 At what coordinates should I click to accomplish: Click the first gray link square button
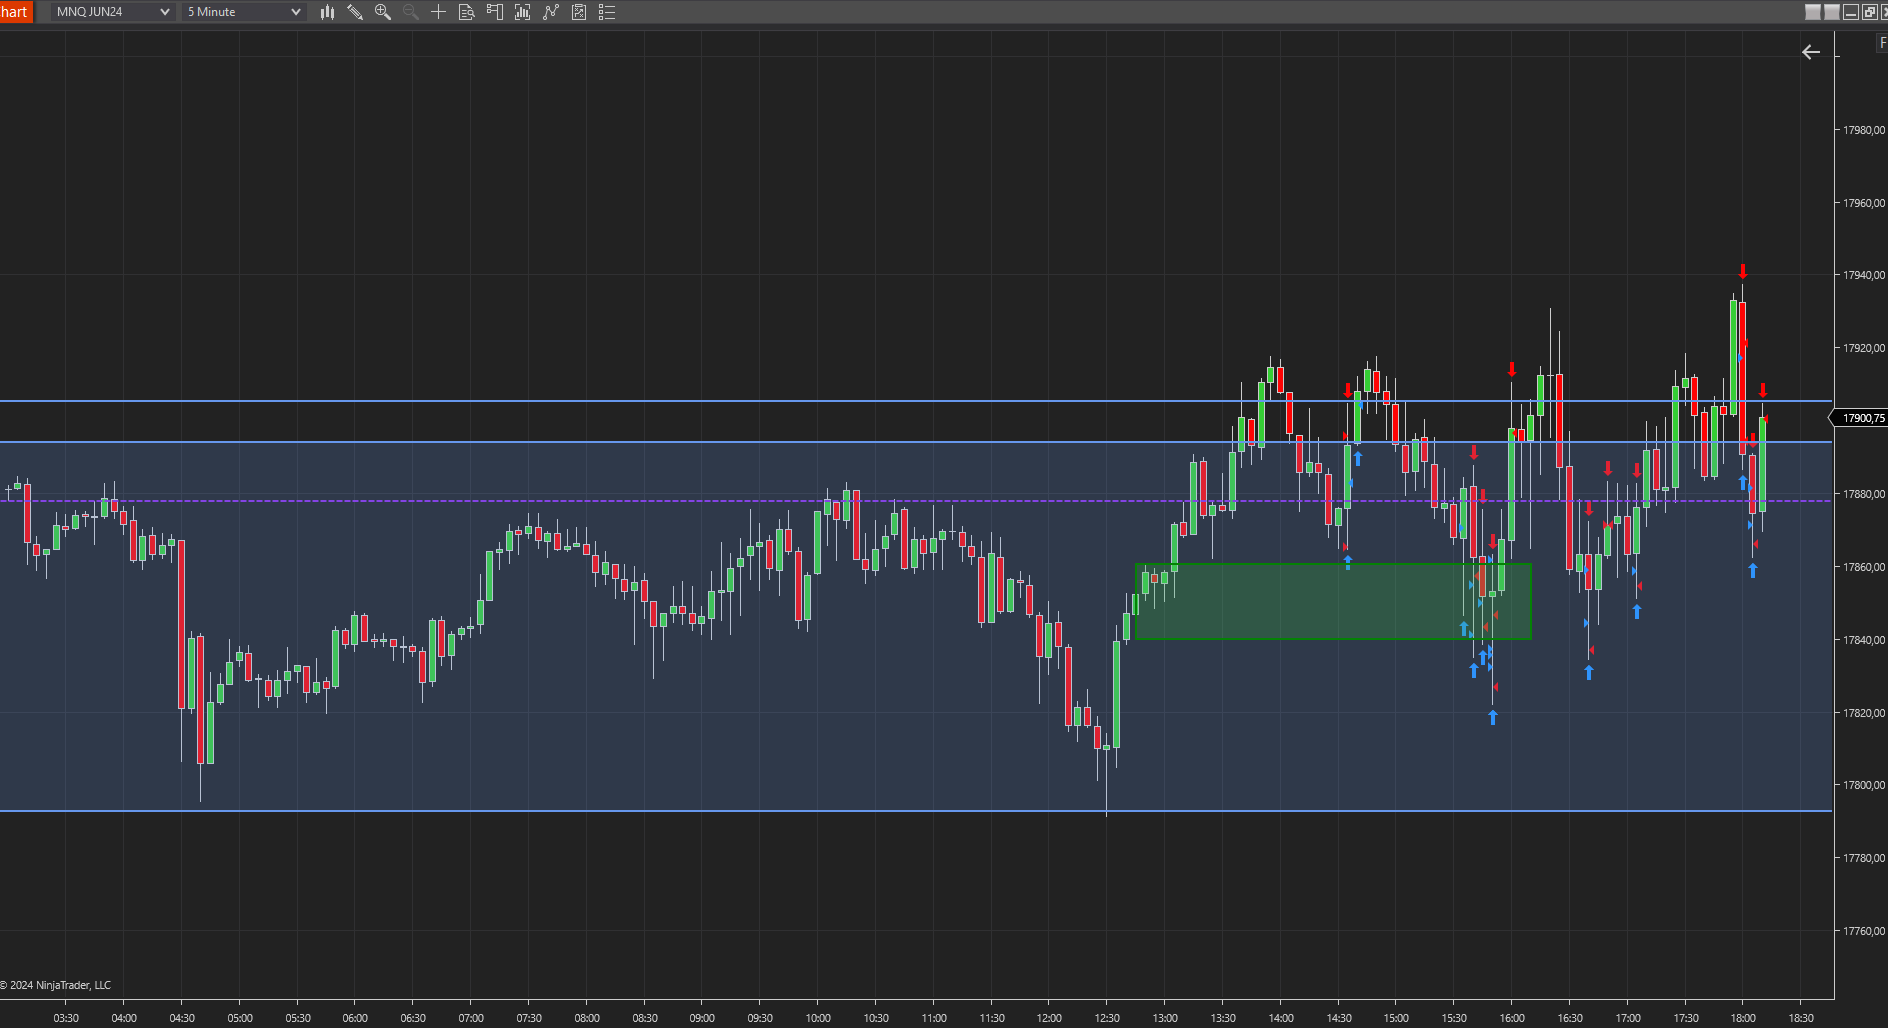tap(1813, 12)
